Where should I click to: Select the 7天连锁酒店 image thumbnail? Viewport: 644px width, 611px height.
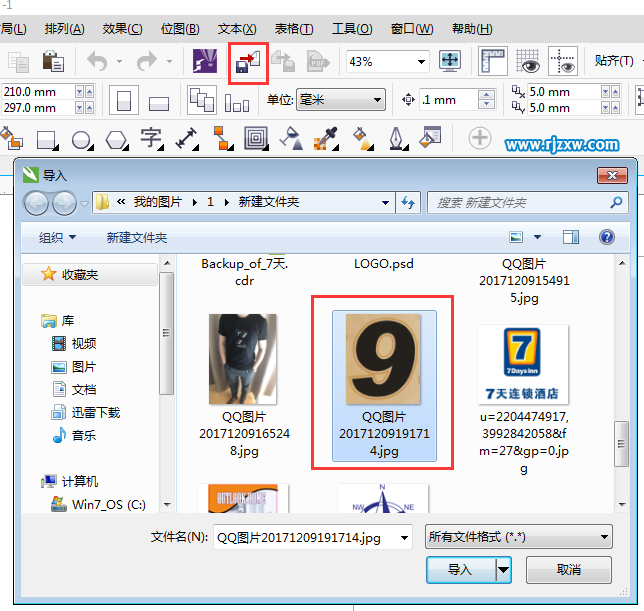522,364
